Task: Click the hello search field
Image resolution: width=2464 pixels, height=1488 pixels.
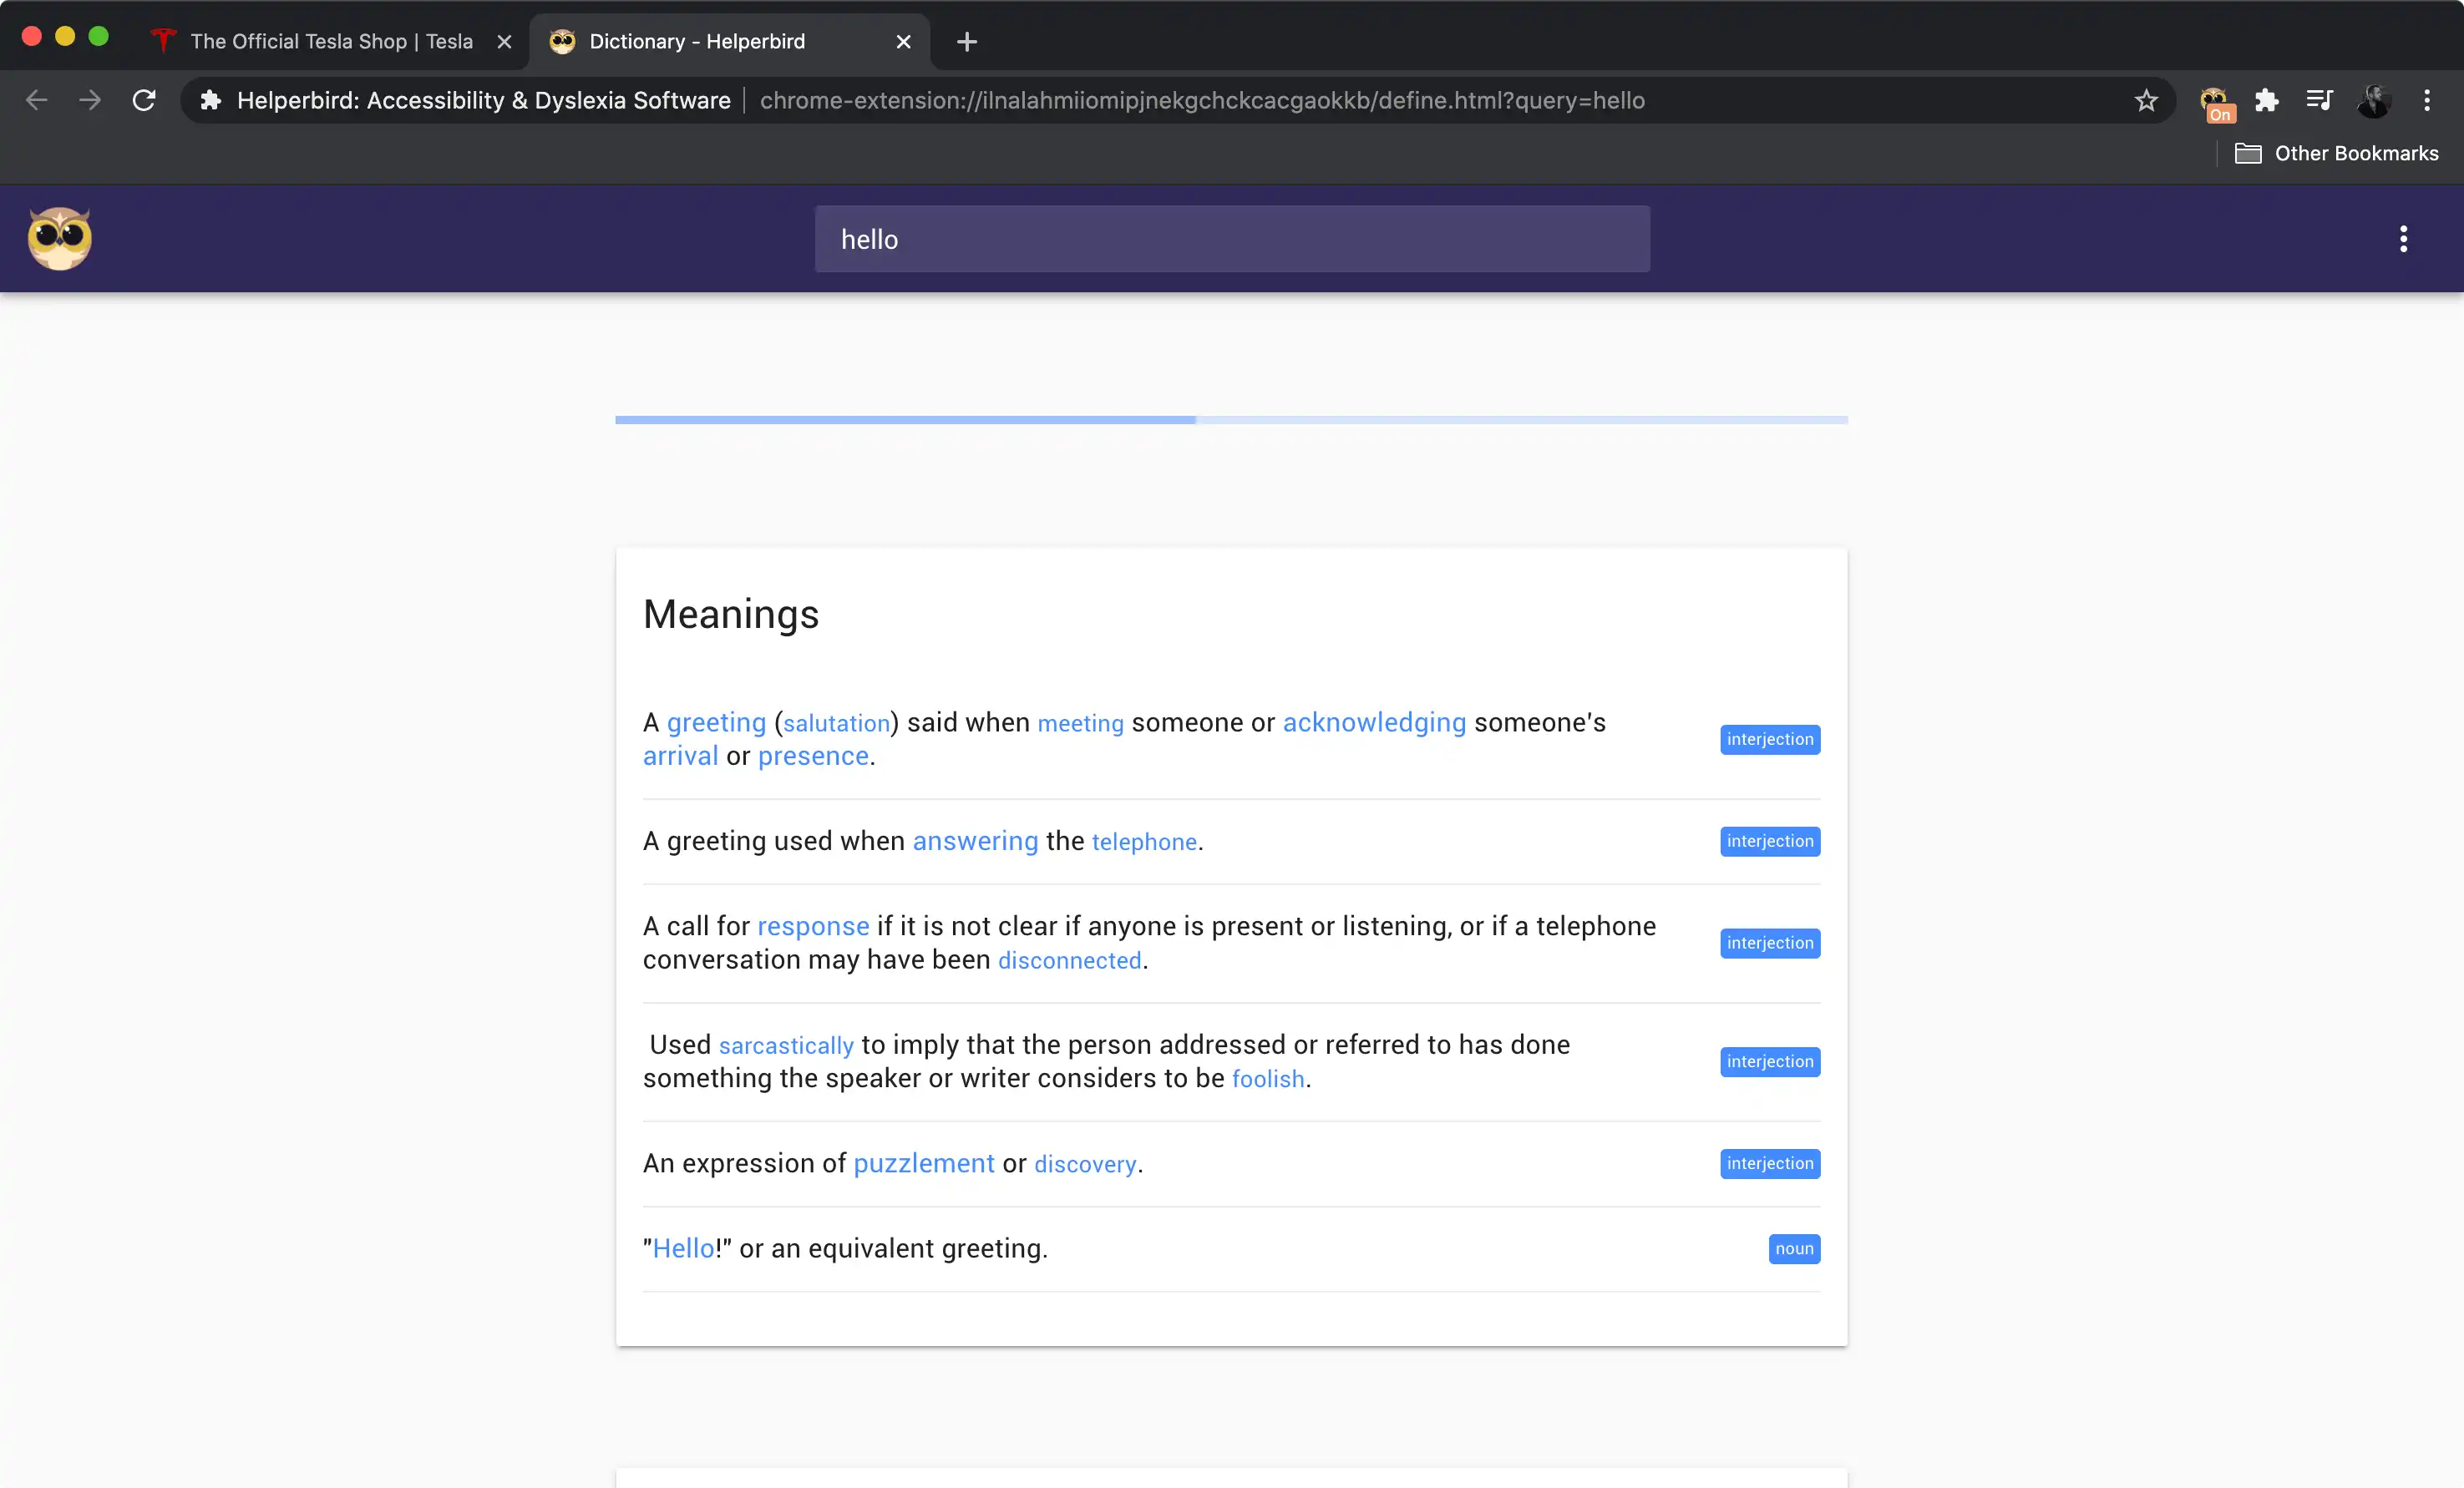Action: [1232, 239]
